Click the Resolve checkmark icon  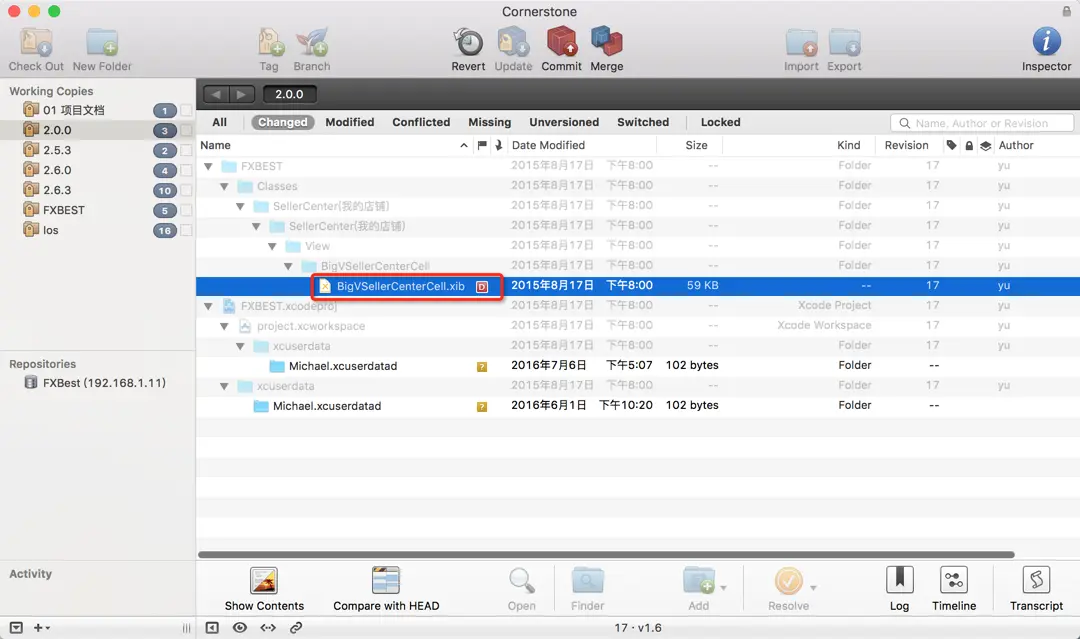[789, 581]
